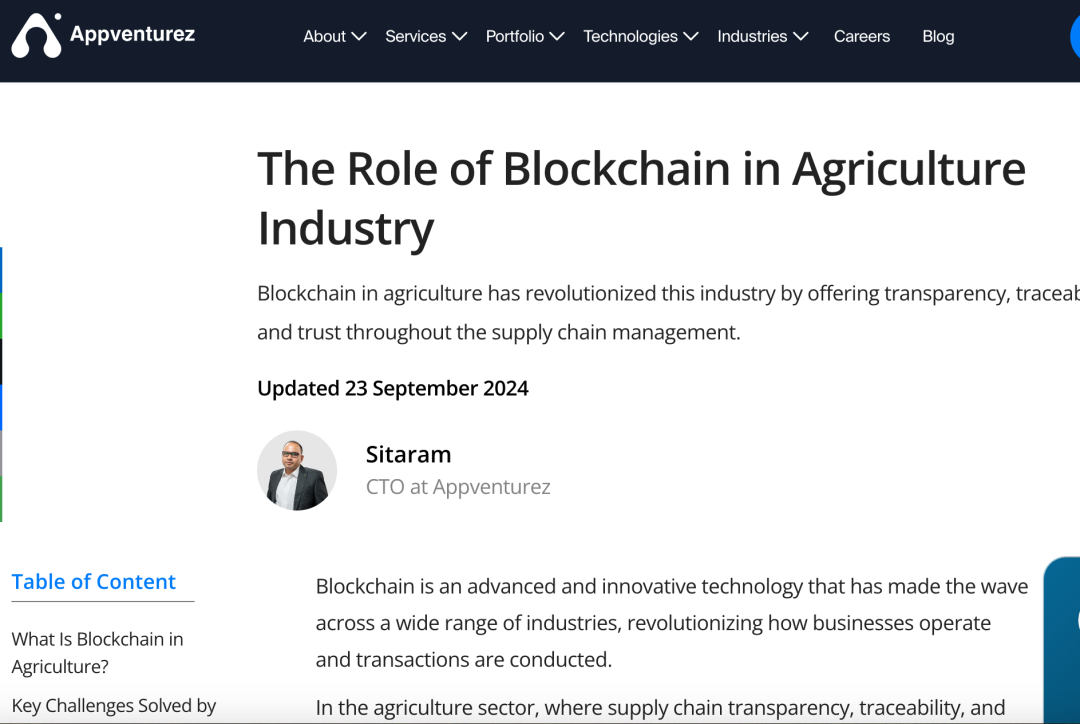Image resolution: width=1080 pixels, height=724 pixels.
Task: Click the author name Sitaram
Action: pos(408,455)
